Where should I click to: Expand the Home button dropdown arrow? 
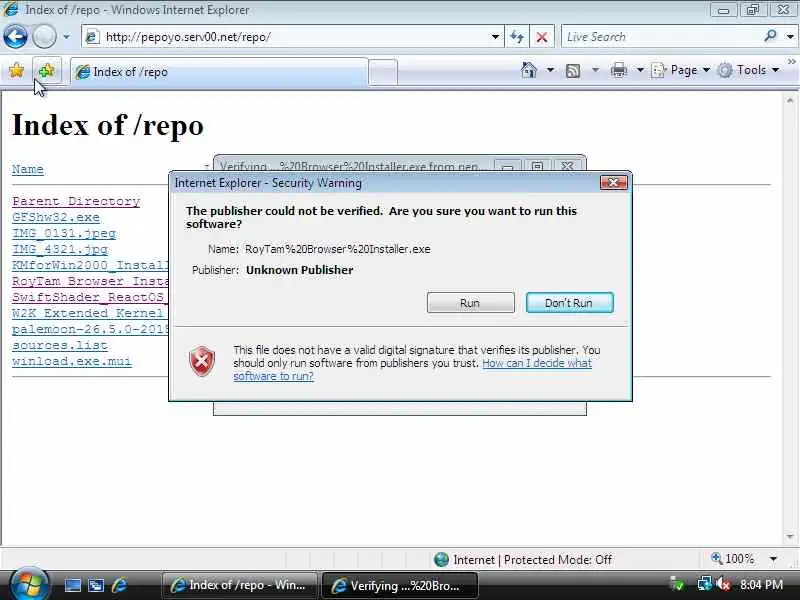551,70
